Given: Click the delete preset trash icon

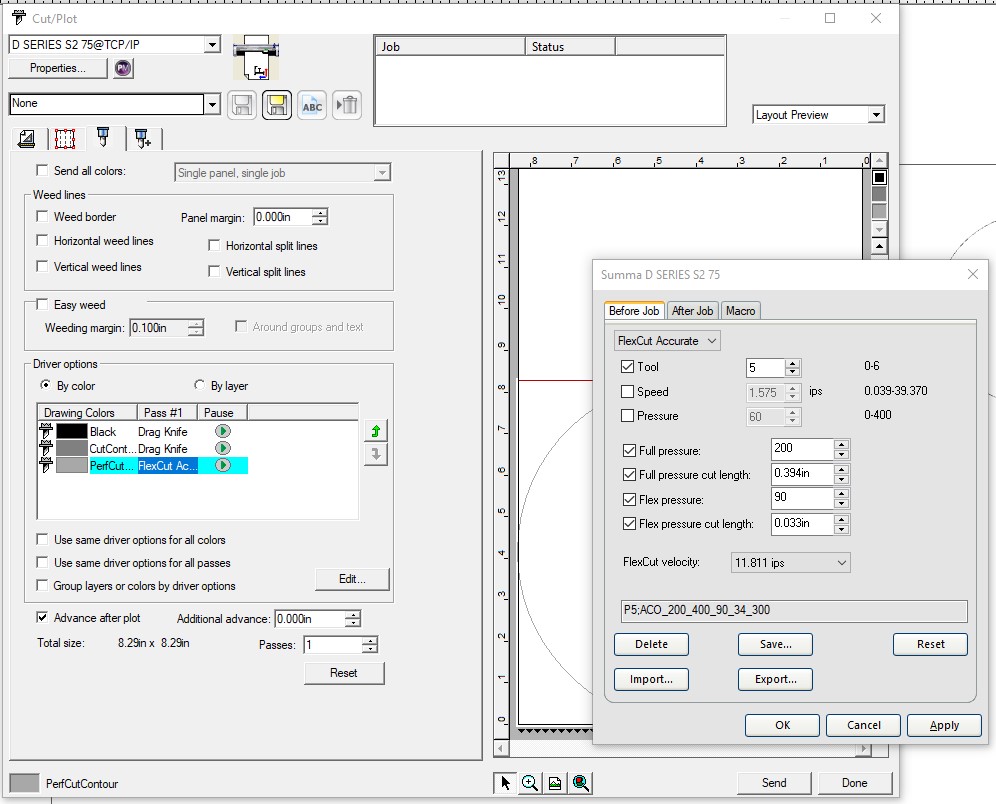Looking at the screenshot, I should (x=347, y=105).
